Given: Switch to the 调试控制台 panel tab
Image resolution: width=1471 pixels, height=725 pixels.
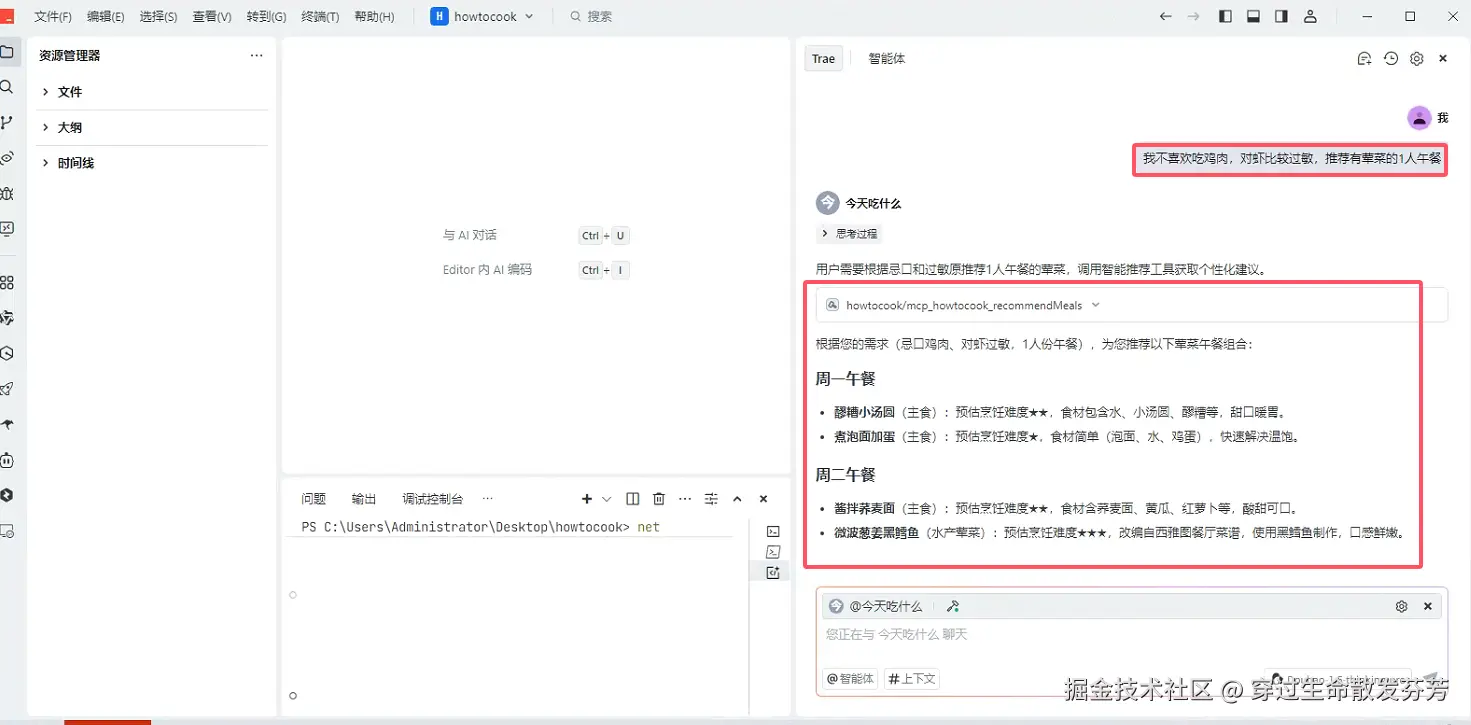Looking at the screenshot, I should (x=433, y=499).
